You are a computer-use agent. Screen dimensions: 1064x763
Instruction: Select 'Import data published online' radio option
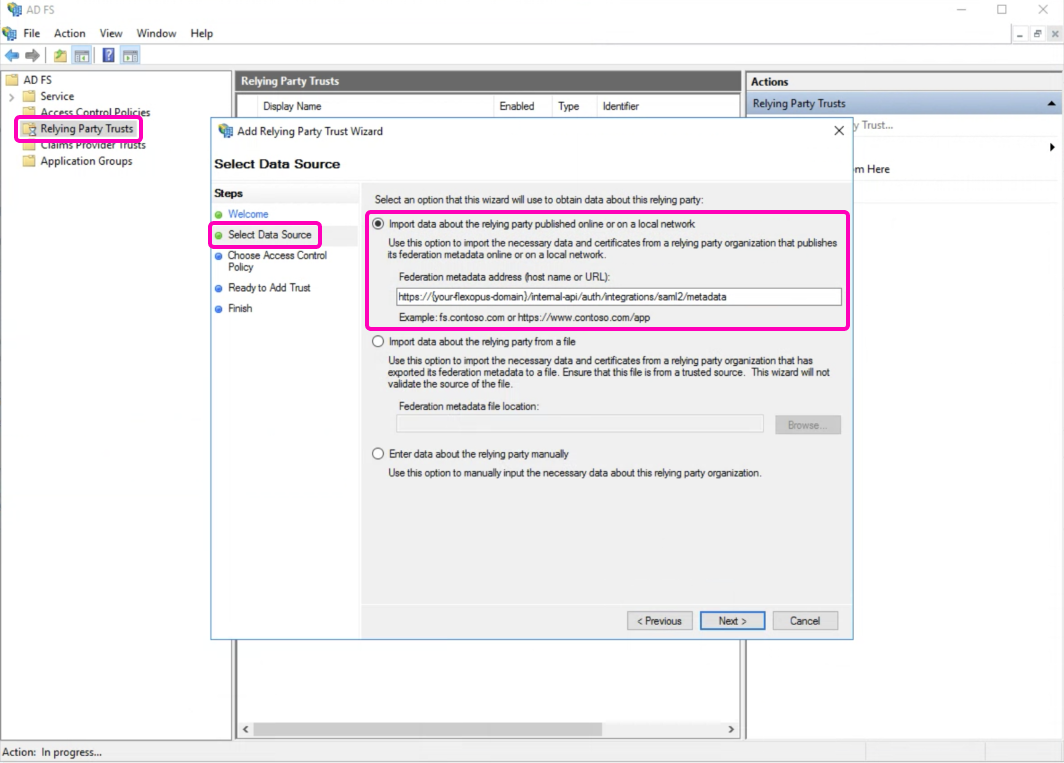(378, 224)
